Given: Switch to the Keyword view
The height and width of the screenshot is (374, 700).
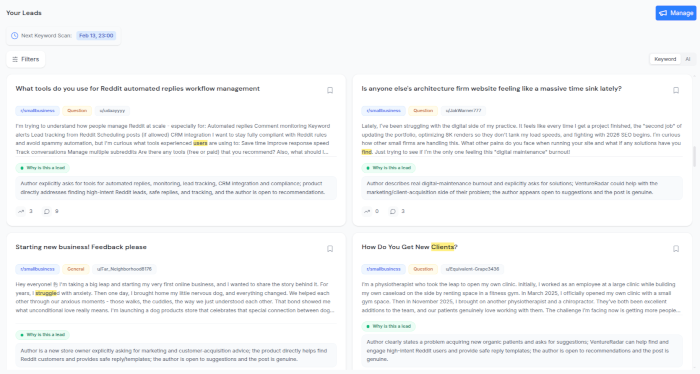Looking at the screenshot, I should [665, 59].
